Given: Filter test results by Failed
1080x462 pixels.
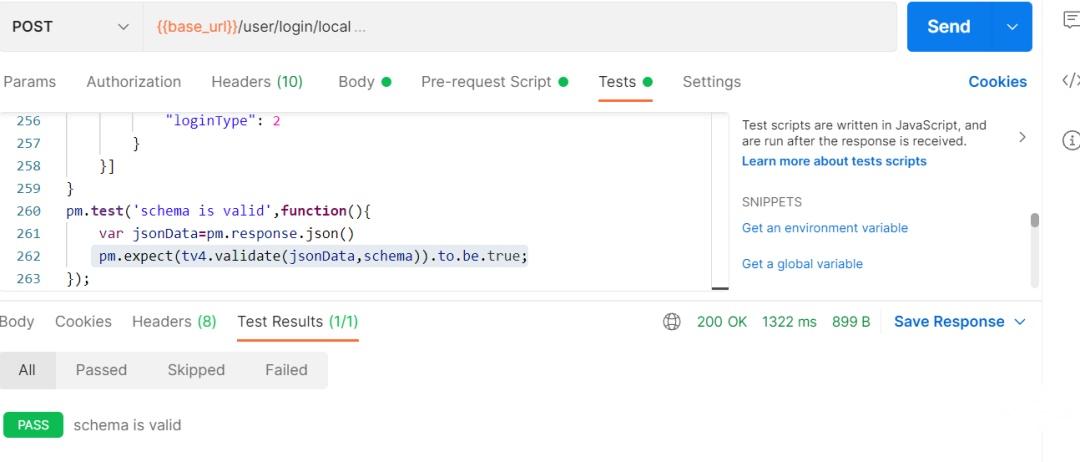Looking at the screenshot, I should 286,370.
